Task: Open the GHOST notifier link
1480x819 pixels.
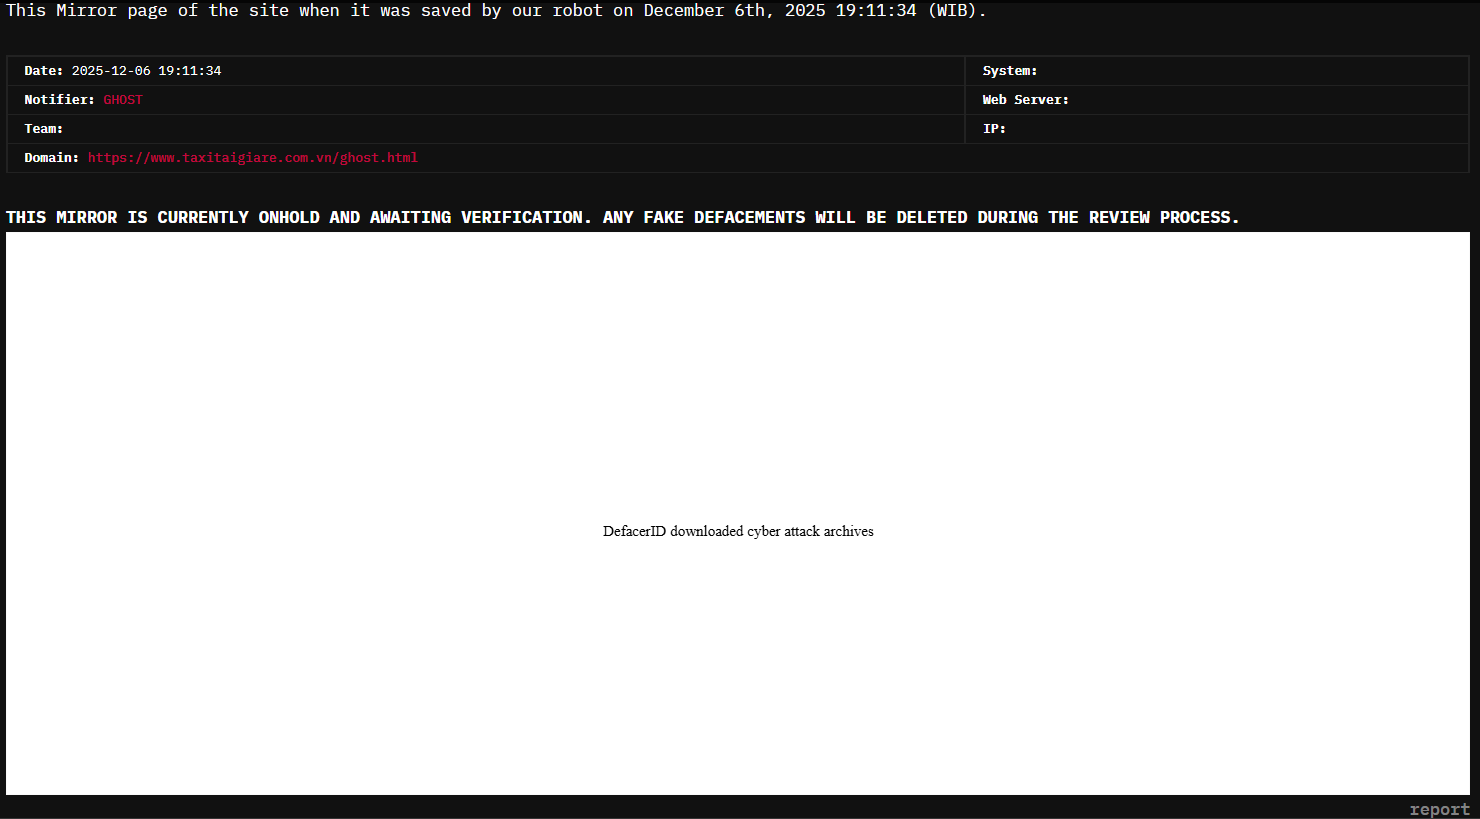Action: tap(122, 100)
